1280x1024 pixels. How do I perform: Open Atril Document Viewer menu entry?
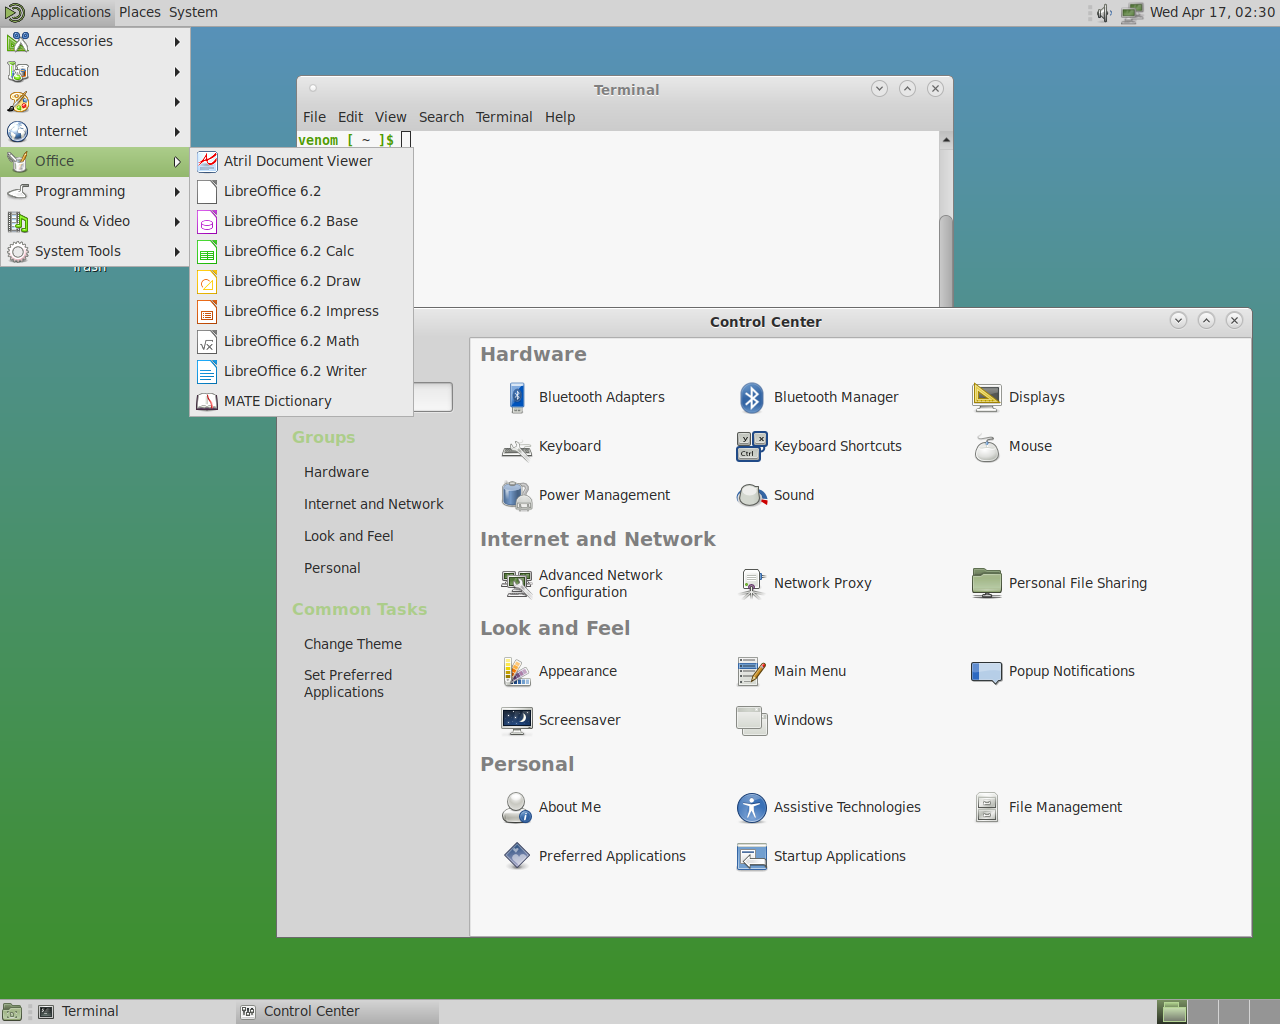pyautogui.click(x=301, y=161)
